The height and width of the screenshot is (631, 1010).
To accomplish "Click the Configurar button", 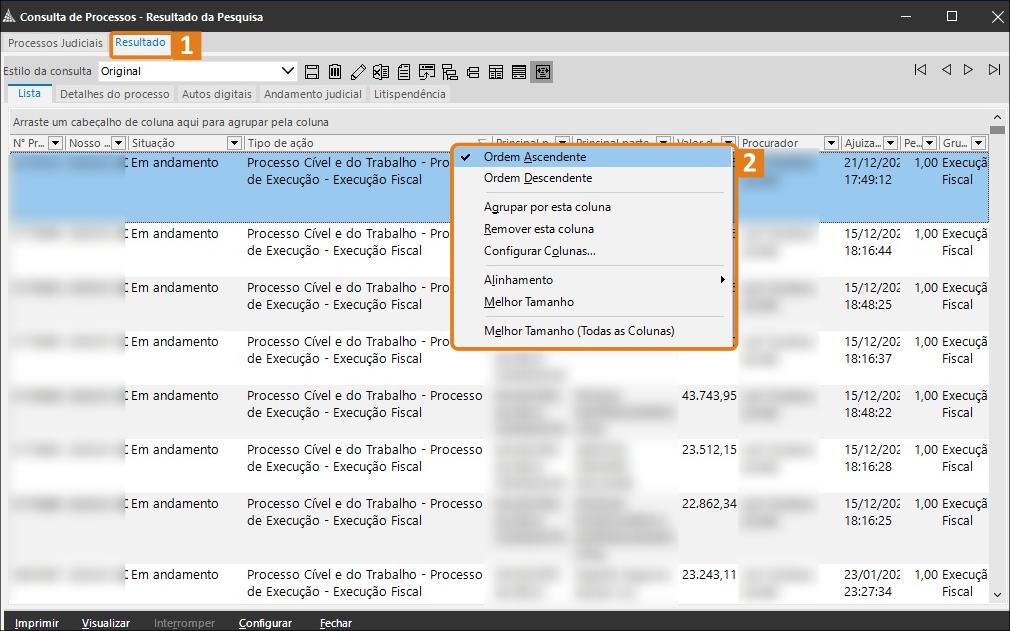I will point(265,623).
